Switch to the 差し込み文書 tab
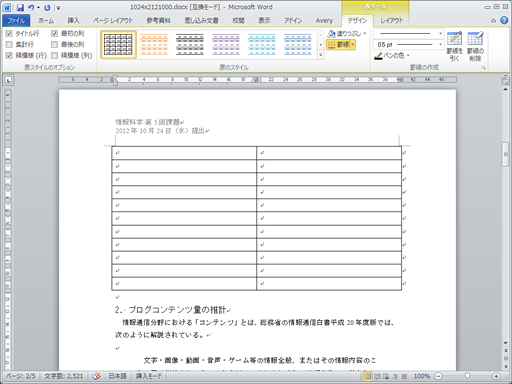The width and height of the screenshot is (512, 384). click(201, 21)
